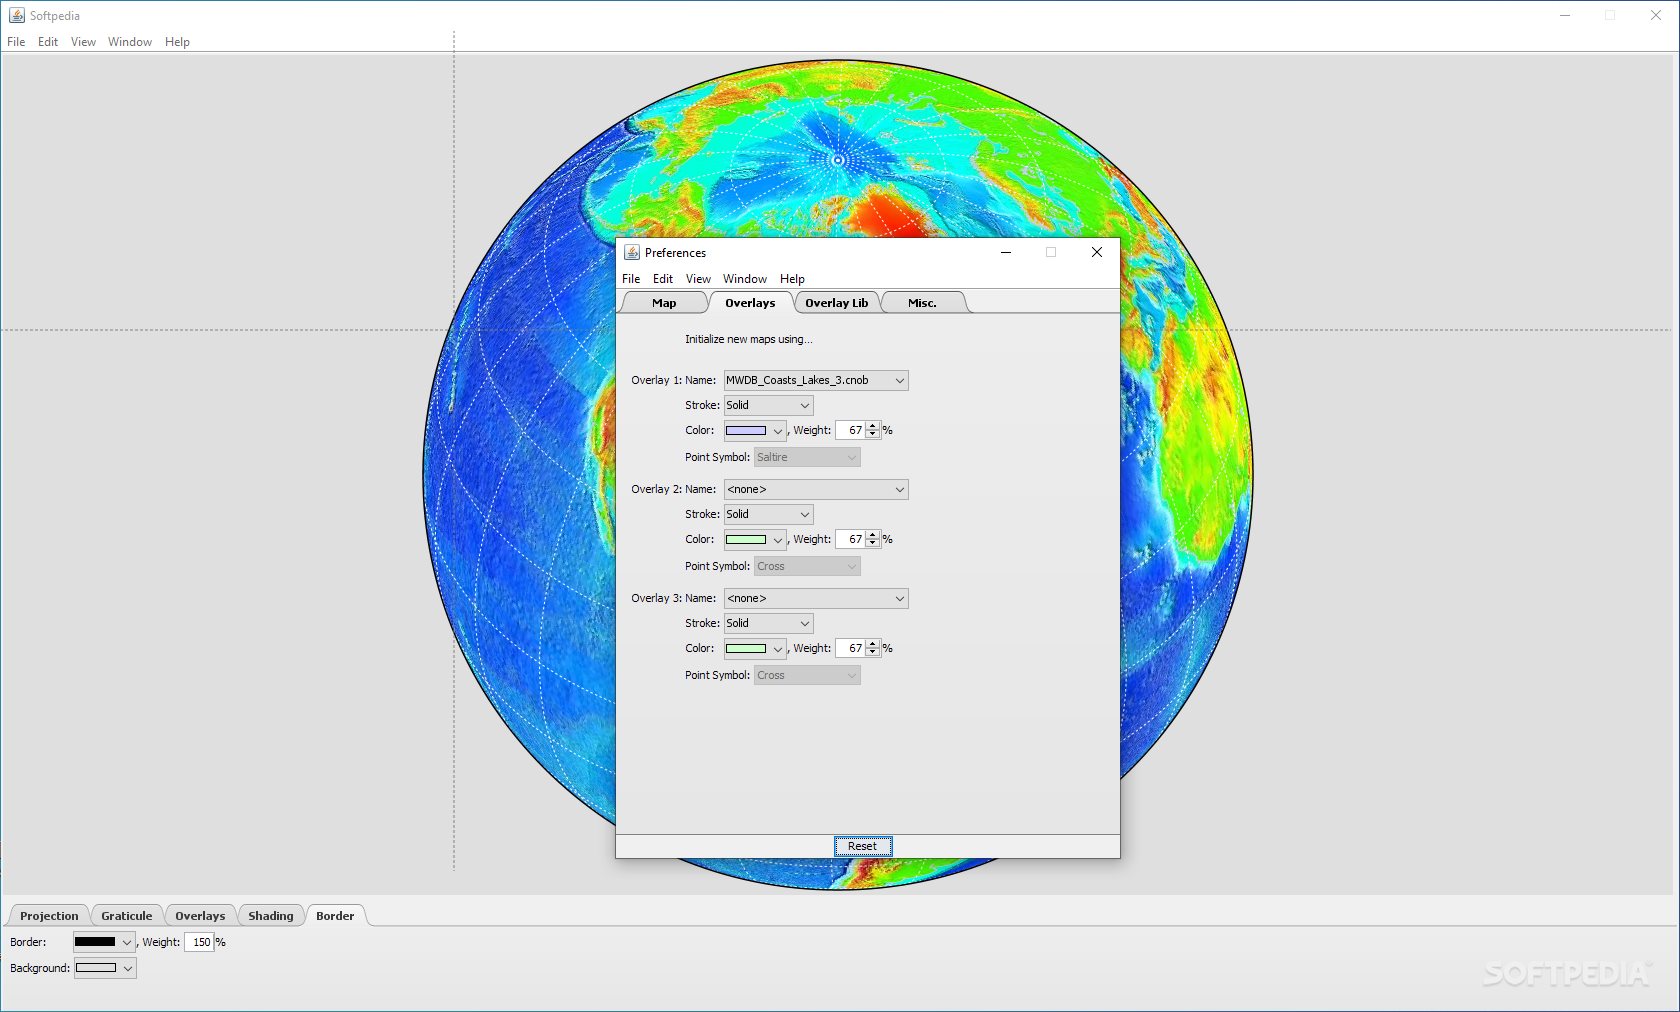
Task: Increase Overlay 3 Weight with up arrow
Action: click(873, 644)
